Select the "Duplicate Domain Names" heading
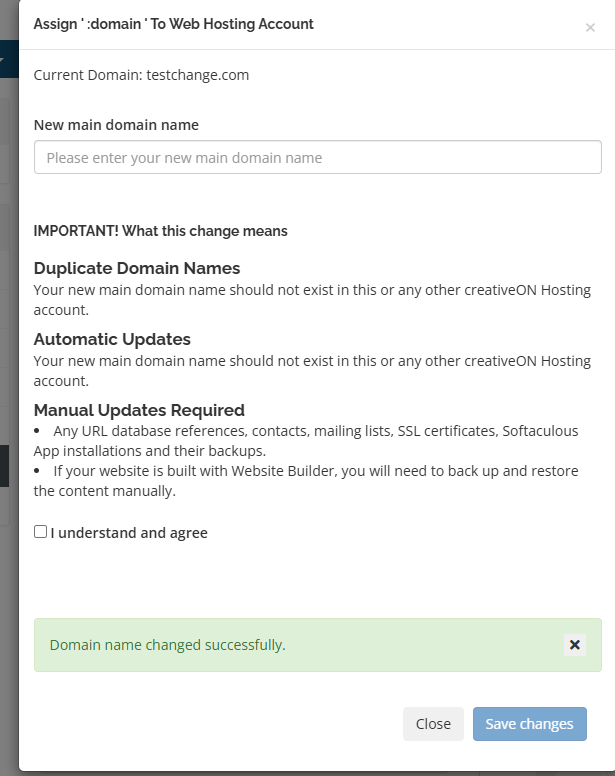This screenshot has height=776, width=615. (137, 268)
